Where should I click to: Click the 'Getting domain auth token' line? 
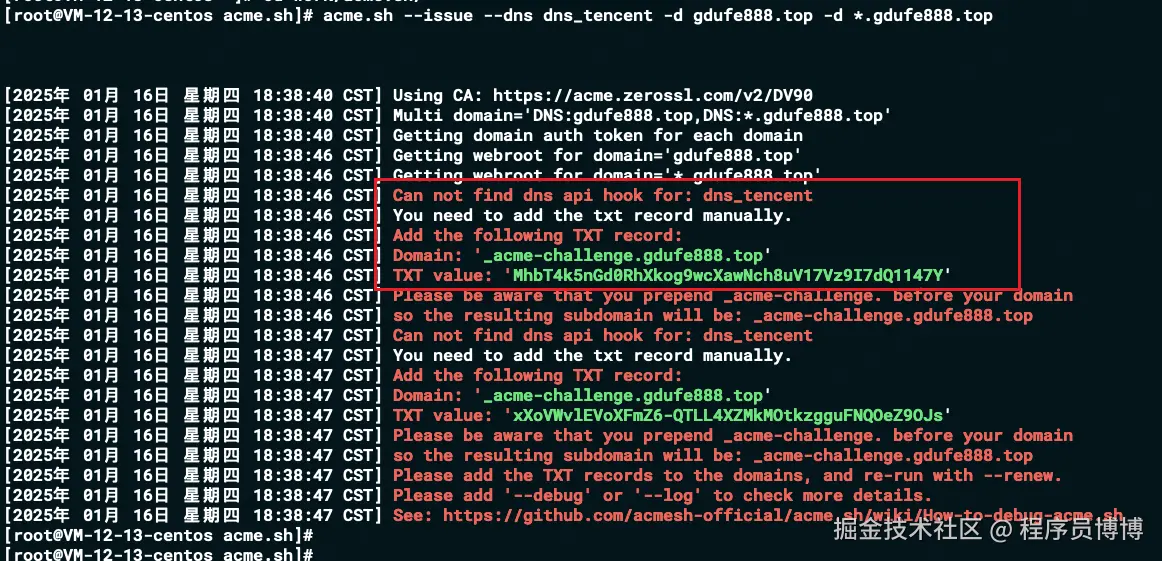pyautogui.click(x=597, y=136)
